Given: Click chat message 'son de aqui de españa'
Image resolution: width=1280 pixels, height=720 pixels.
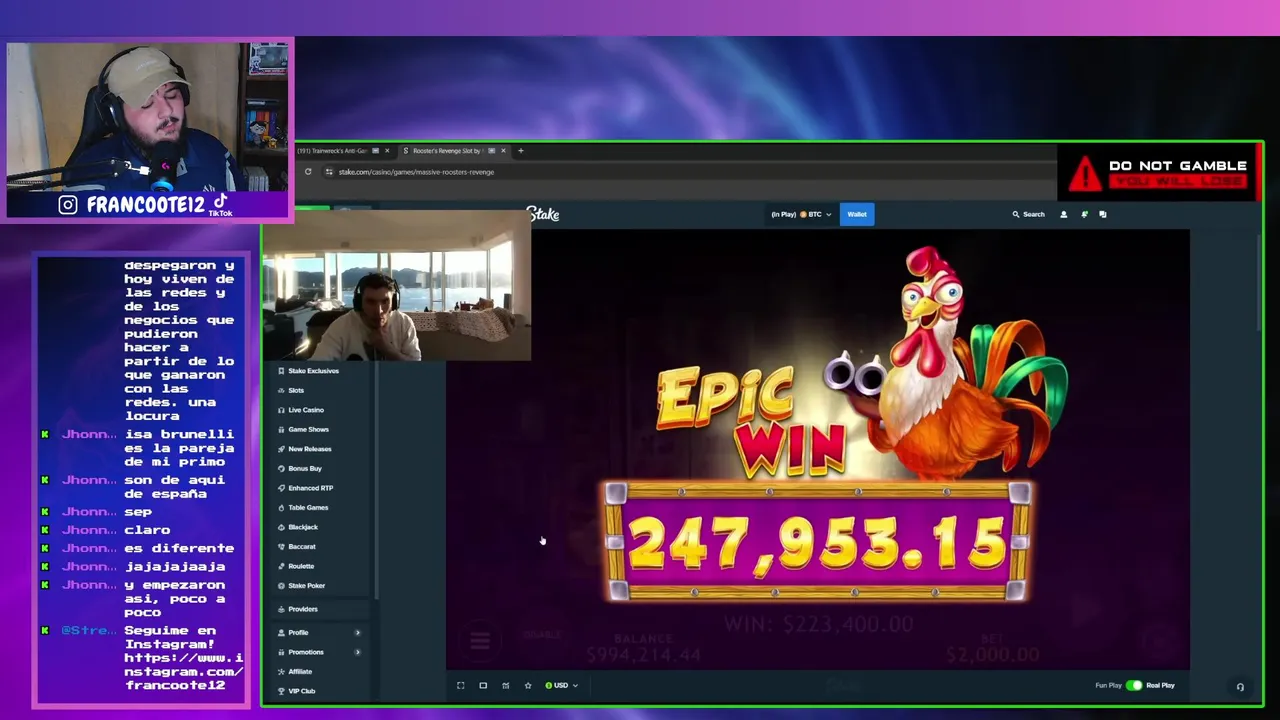Looking at the screenshot, I should click(x=174, y=487).
